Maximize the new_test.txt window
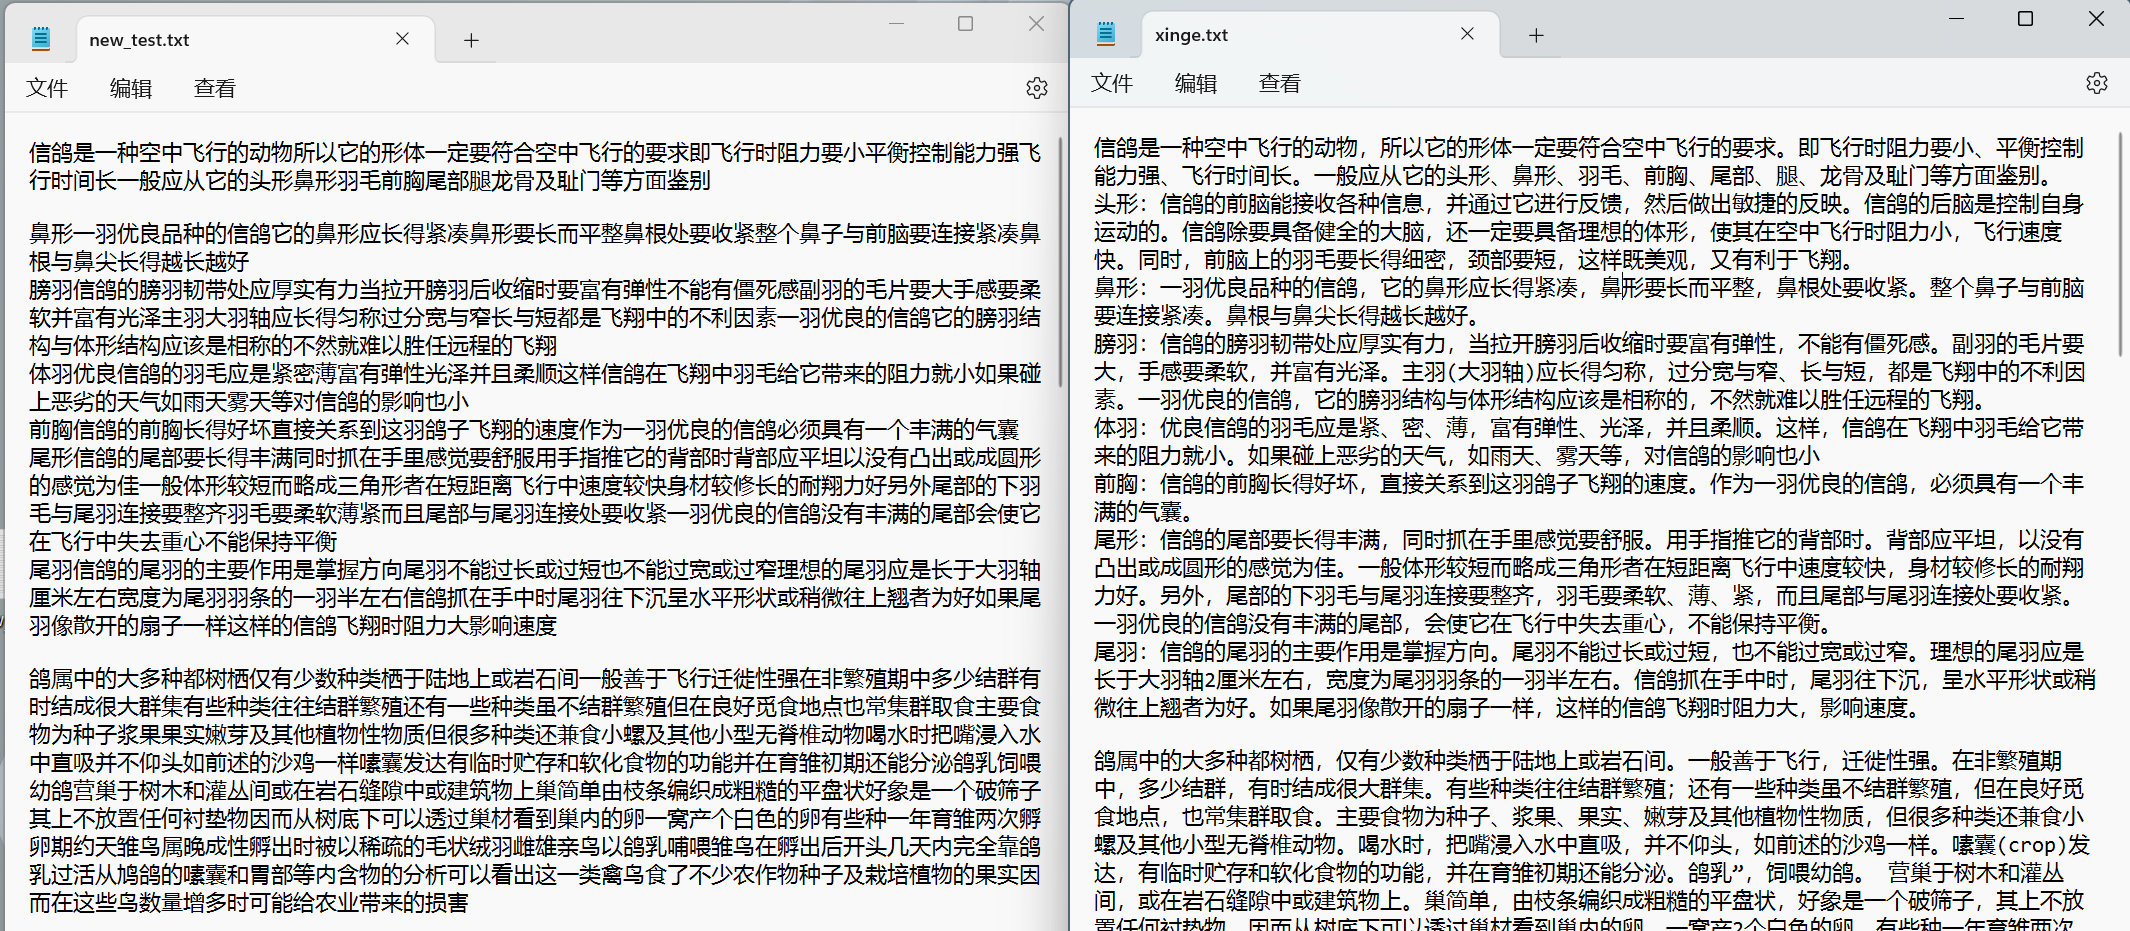 [x=965, y=23]
